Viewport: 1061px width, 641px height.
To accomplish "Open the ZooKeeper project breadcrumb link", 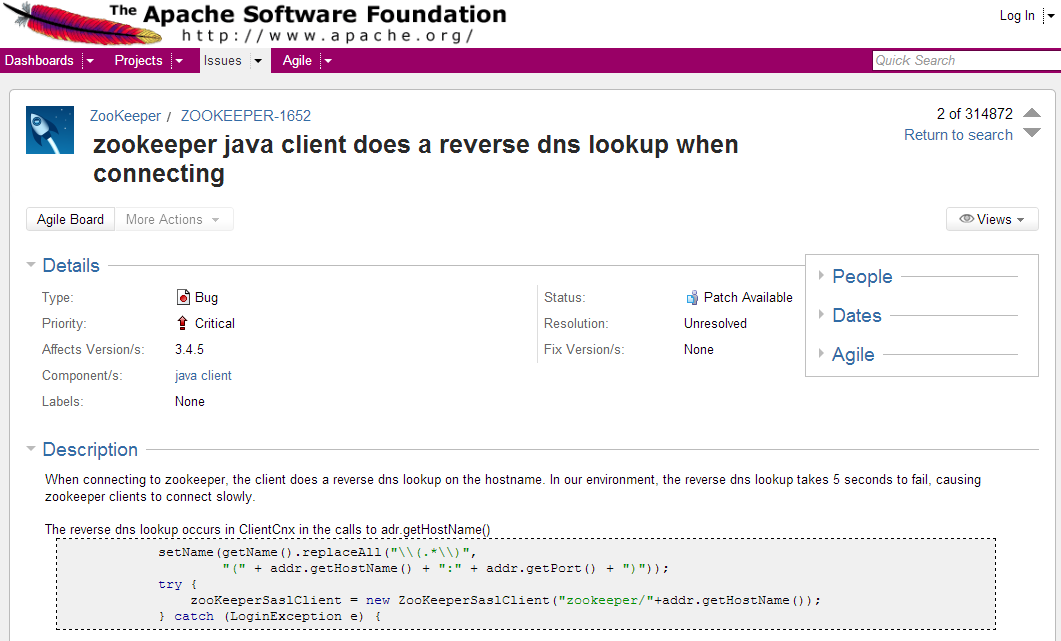I will point(125,116).
